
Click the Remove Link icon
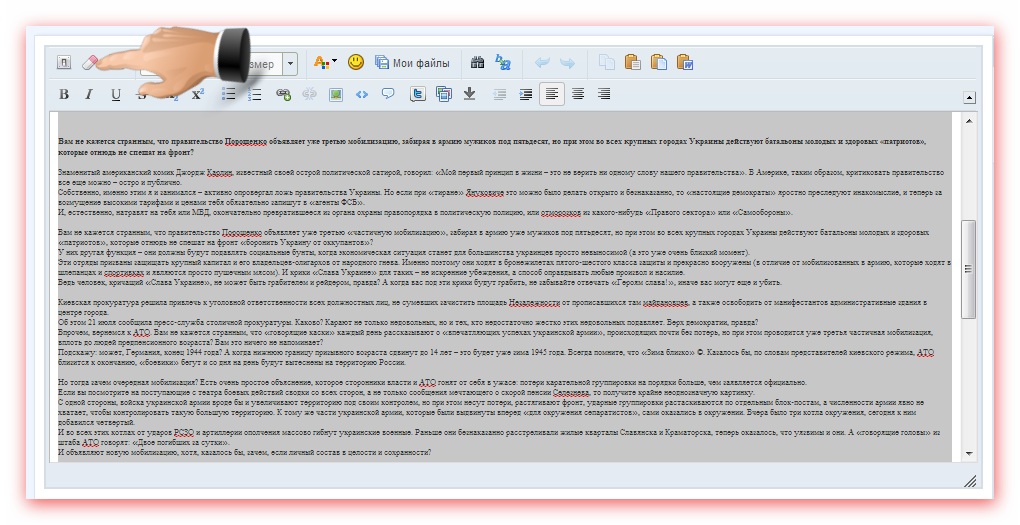click(x=309, y=94)
